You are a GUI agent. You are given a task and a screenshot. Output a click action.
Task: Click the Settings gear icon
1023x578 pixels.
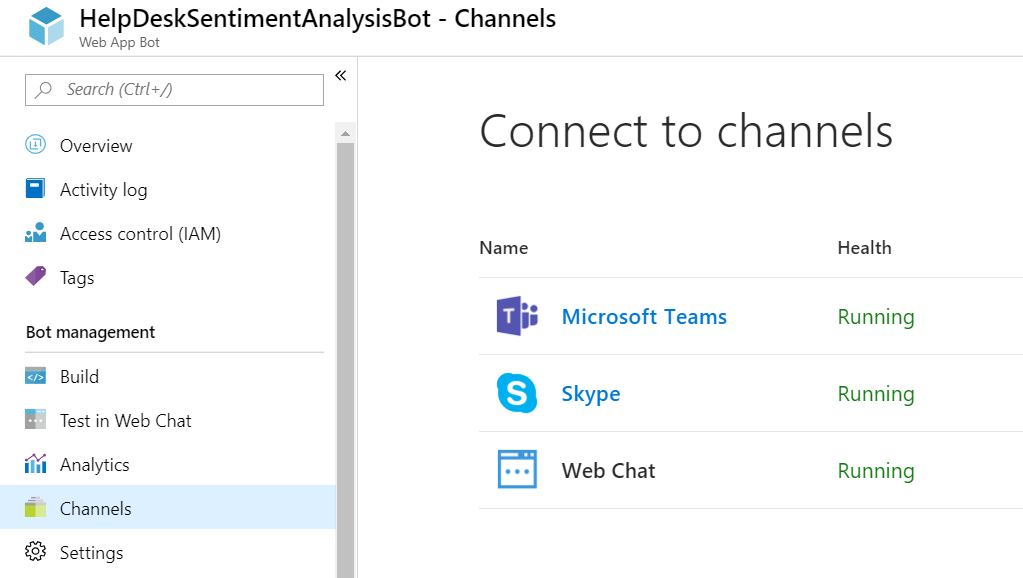tap(36, 552)
